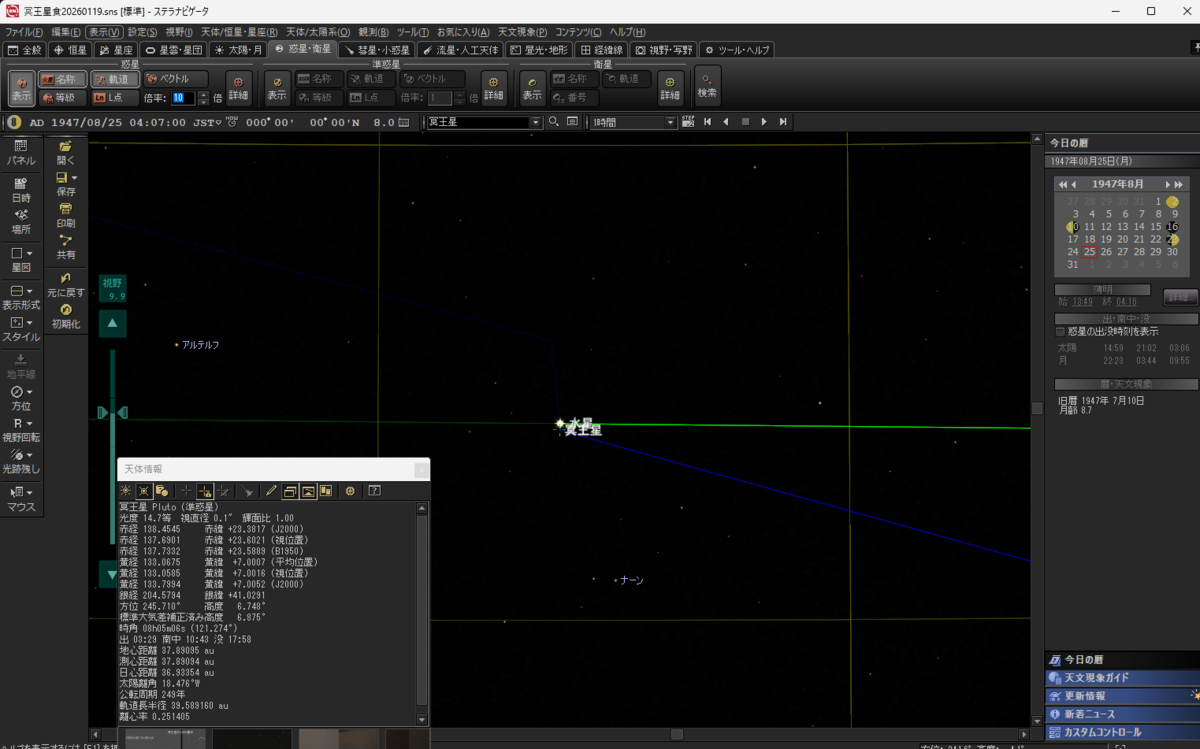Switch to the 彗星・小惑星 tab
The height and width of the screenshot is (749, 1200).
(376, 49)
